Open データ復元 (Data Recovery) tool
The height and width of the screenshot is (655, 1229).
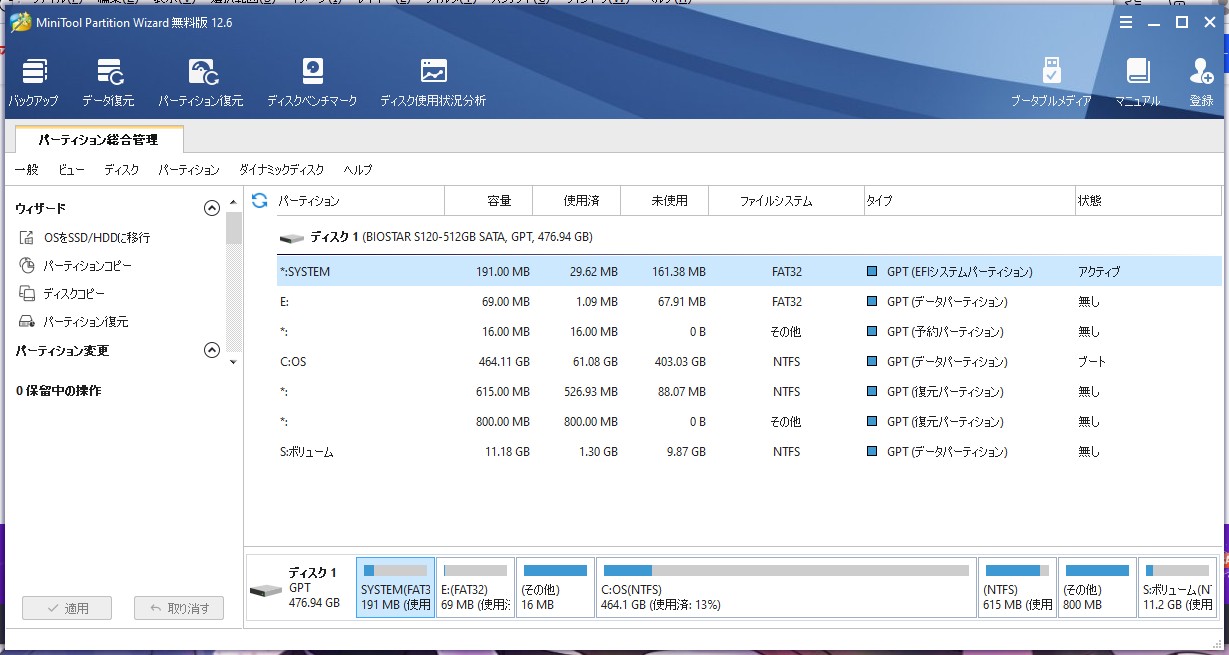108,82
